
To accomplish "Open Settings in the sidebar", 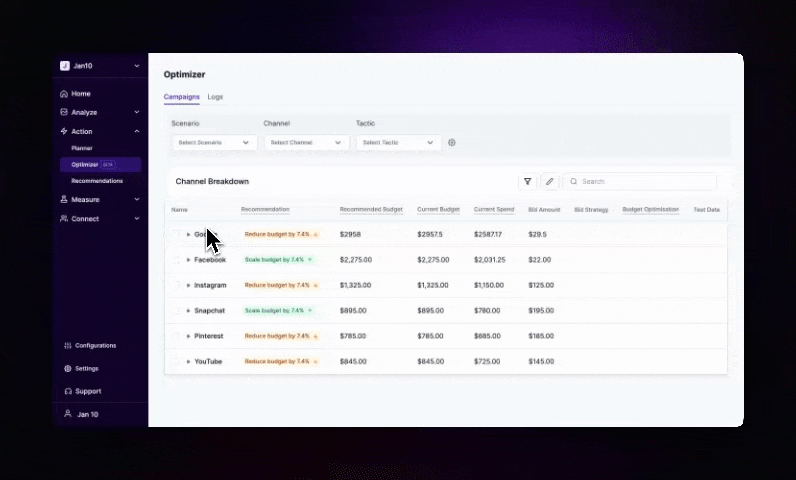I will 86,369.
